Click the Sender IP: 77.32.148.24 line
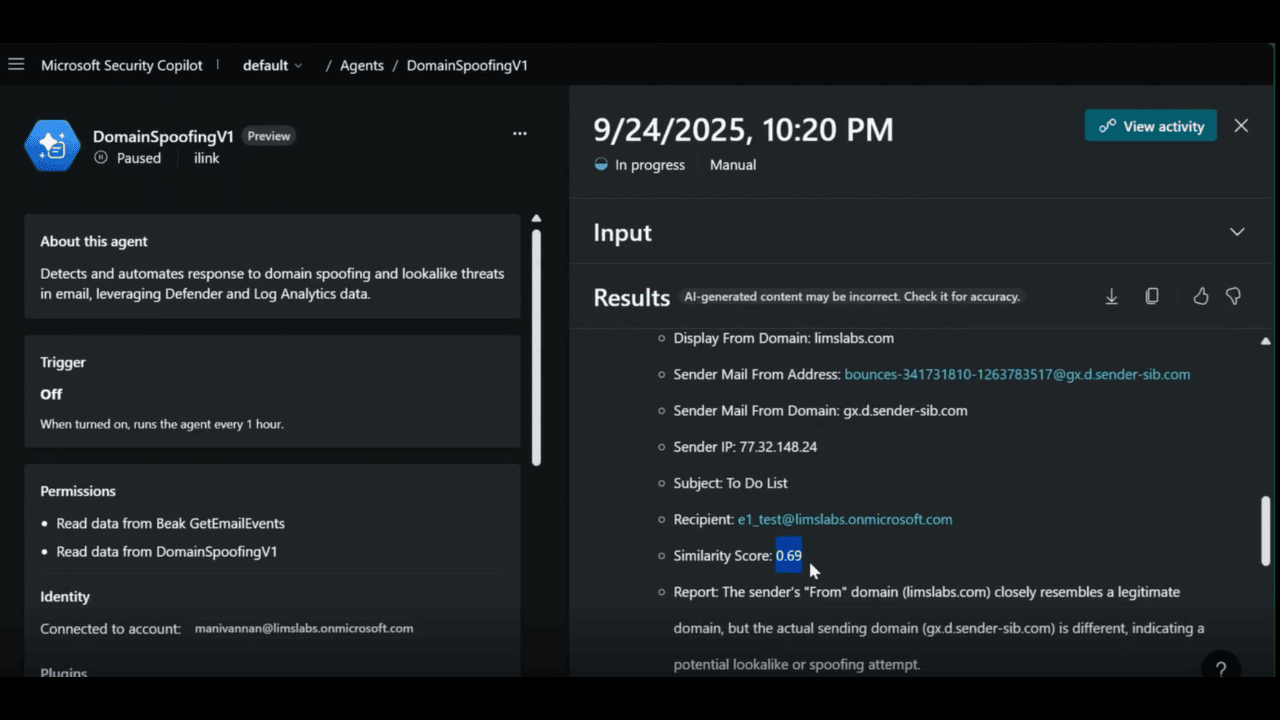The image size is (1280, 720). point(745,447)
